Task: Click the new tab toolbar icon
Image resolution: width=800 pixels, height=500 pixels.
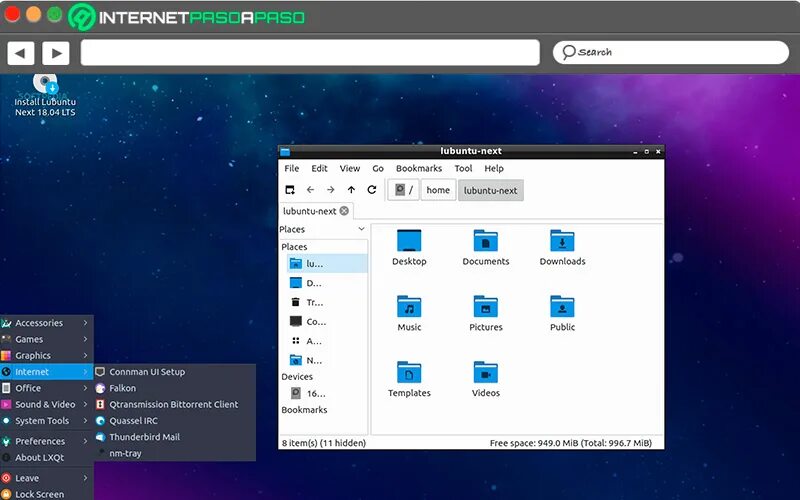Action: pos(290,190)
